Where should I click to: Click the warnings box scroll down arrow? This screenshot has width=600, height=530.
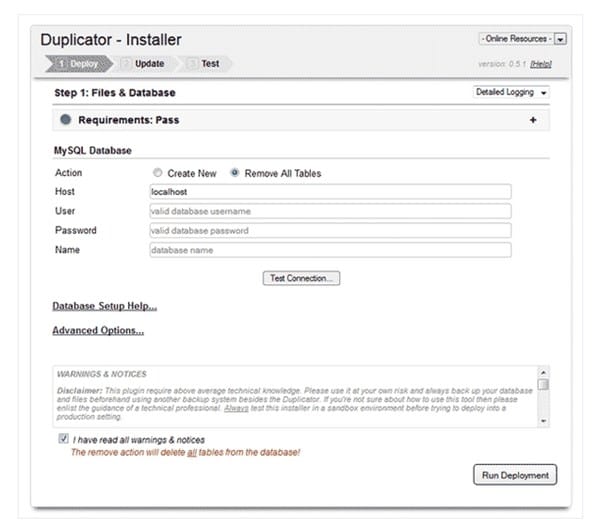tap(543, 421)
